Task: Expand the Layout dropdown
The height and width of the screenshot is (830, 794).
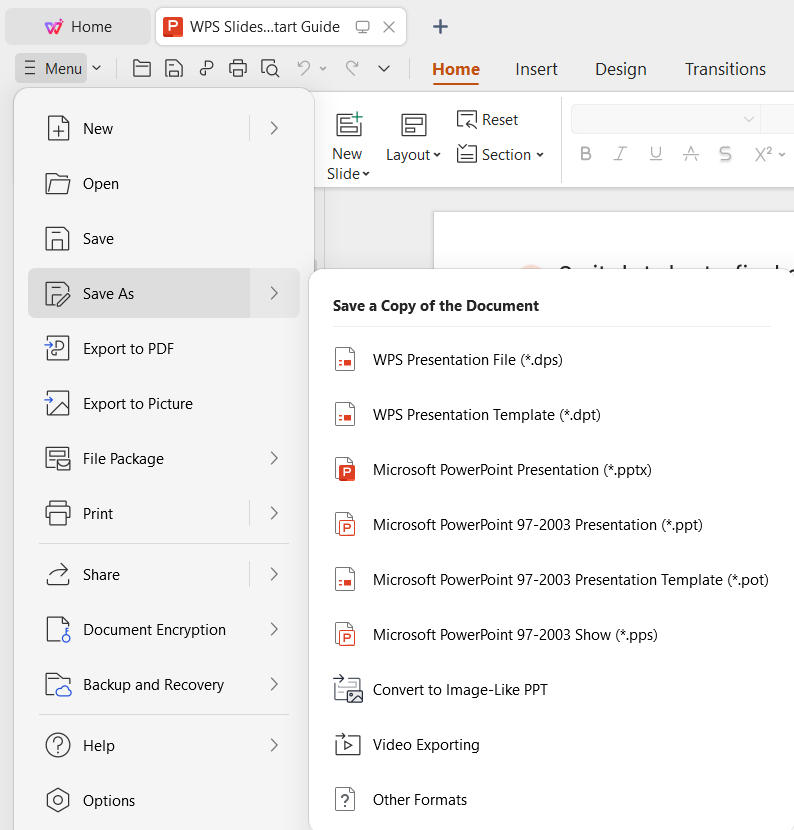Action: pyautogui.click(x=413, y=155)
